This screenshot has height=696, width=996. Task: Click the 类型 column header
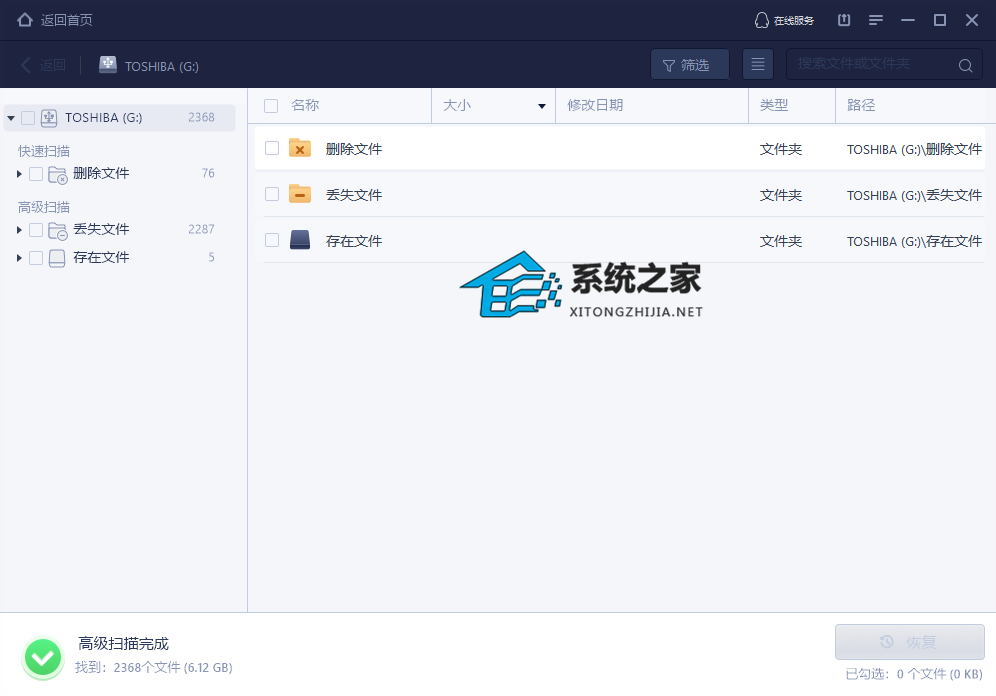tap(774, 106)
